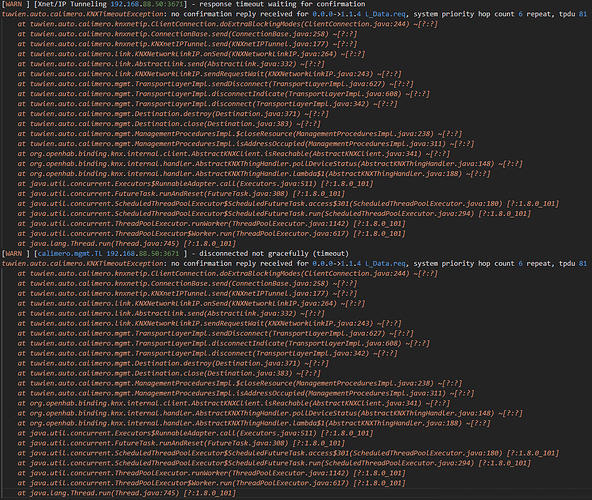Click the second Destination.destroy stack frame
Viewport: 592px width, 500px height.
173,363
